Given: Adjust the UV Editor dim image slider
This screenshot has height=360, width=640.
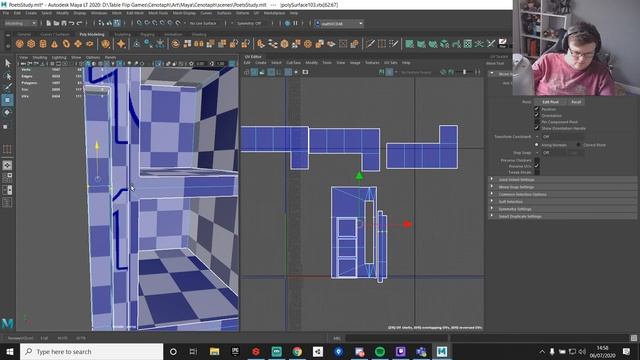Looking at the screenshot, I should tap(464, 72).
